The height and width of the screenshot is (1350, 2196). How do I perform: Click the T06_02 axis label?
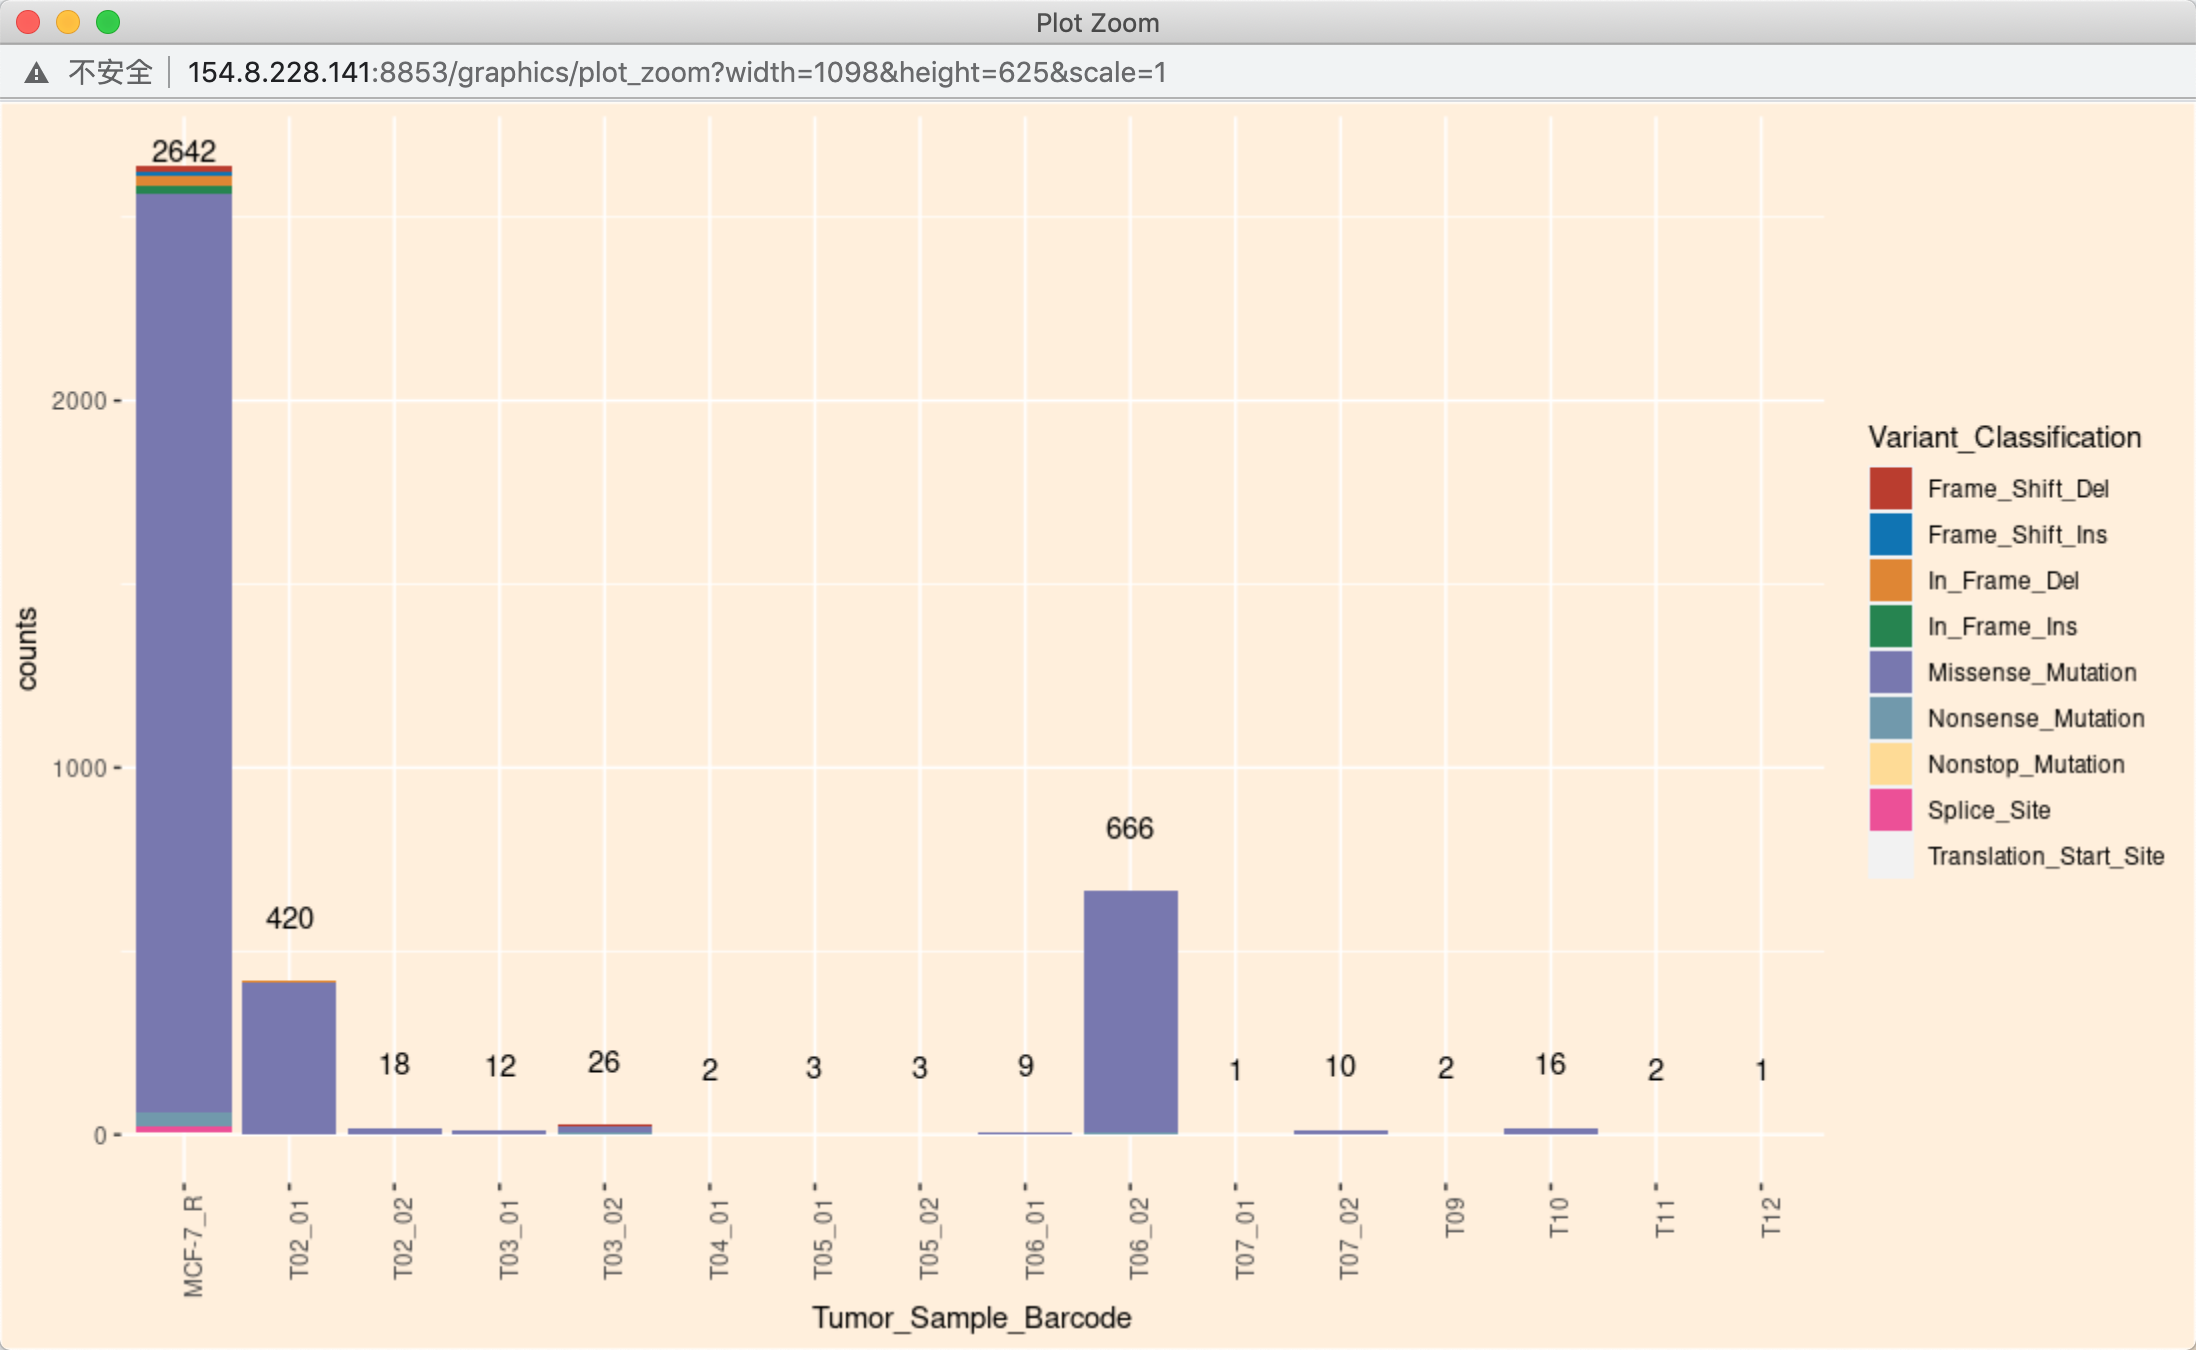click(x=1139, y=1239)
